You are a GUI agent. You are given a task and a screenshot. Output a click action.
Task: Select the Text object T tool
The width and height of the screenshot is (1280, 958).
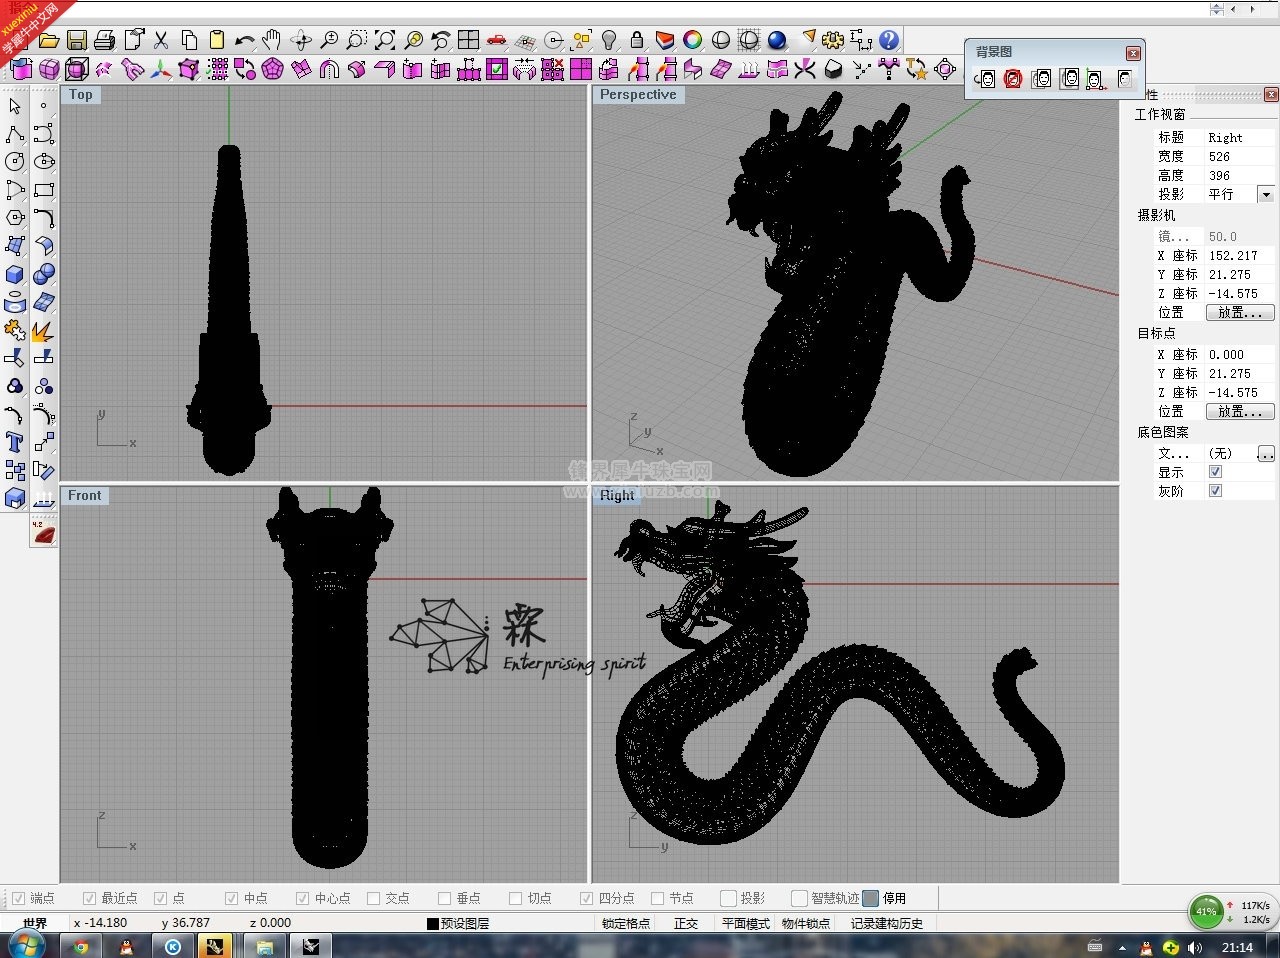coord(15,442)
